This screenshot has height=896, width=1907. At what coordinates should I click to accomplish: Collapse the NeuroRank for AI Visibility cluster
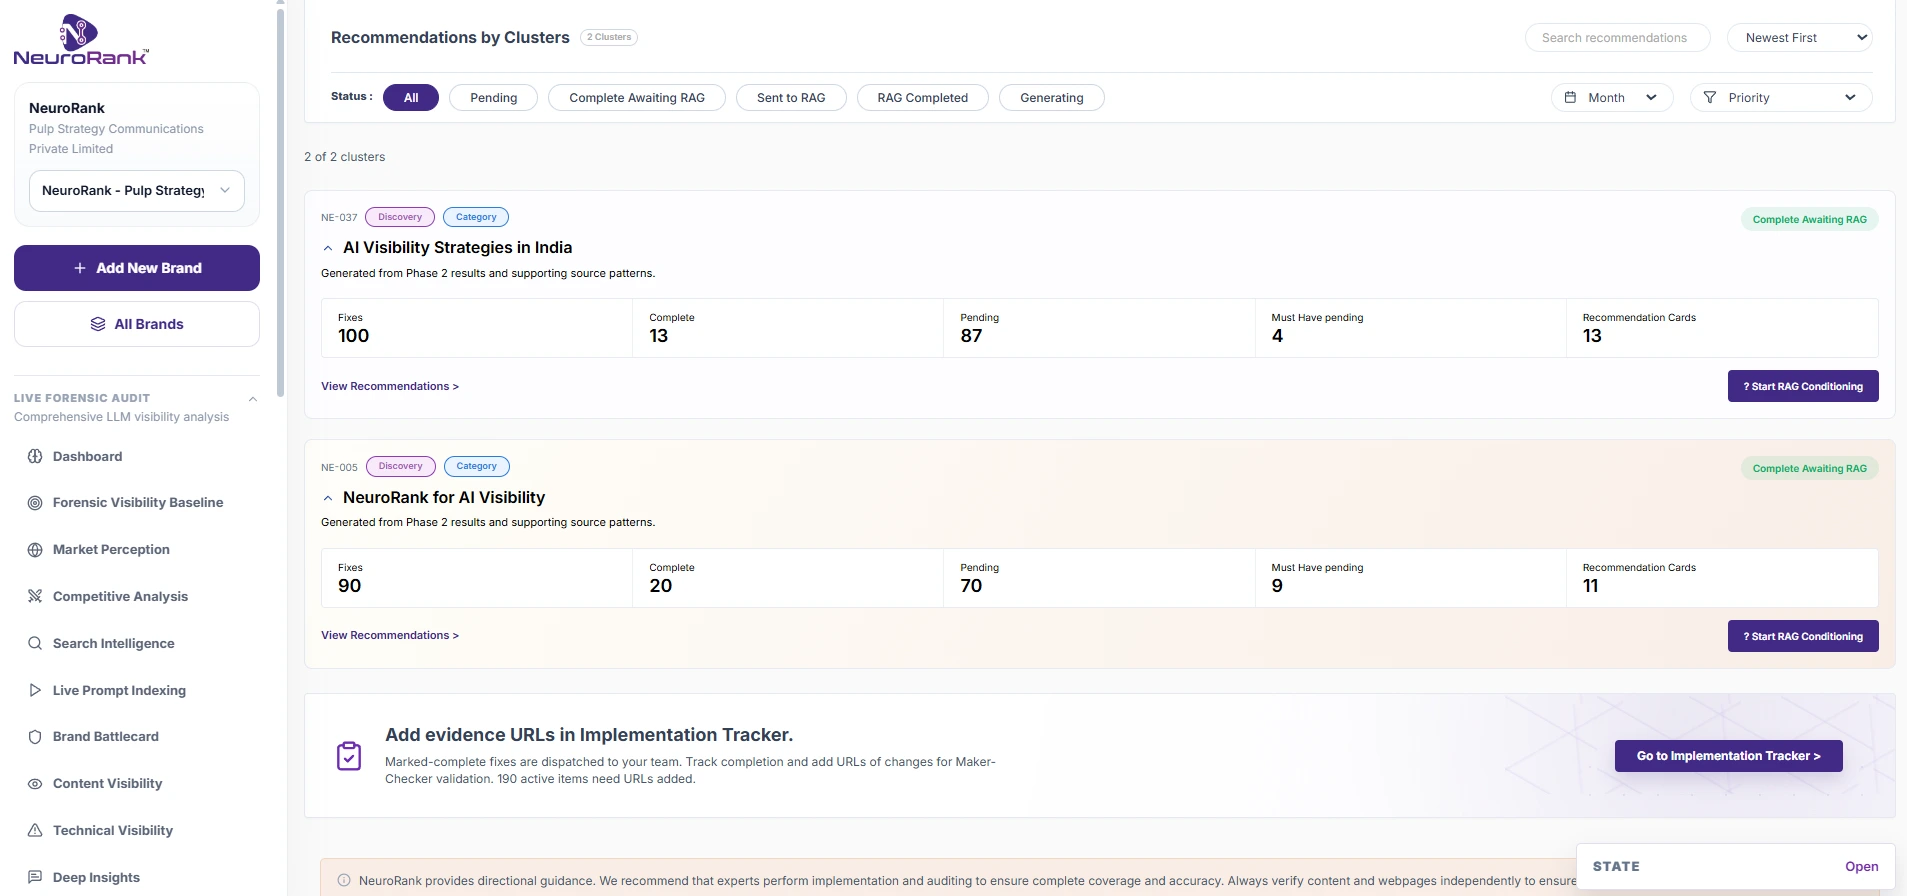click(x=328, y=498)
